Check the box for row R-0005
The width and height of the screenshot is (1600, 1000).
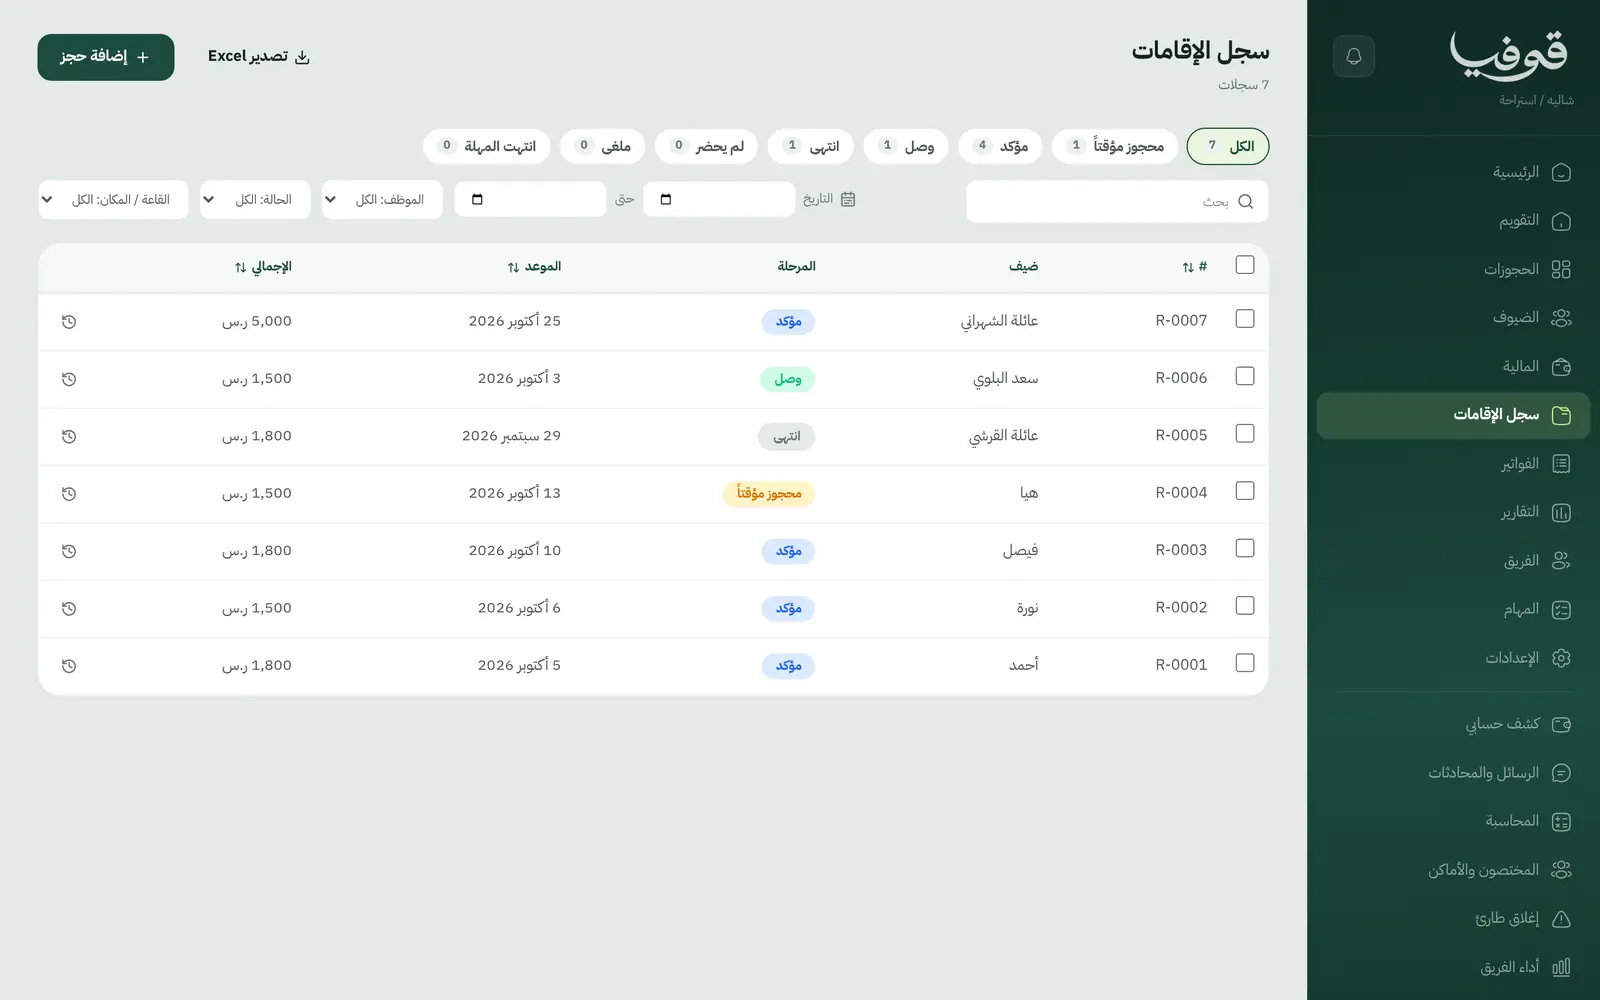coord(1245,434)
